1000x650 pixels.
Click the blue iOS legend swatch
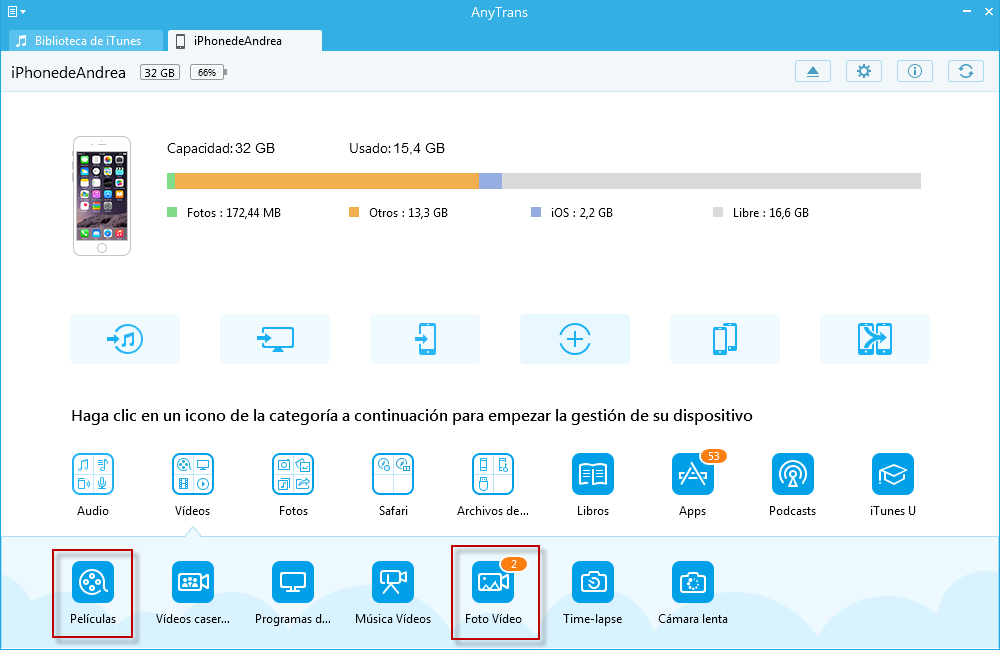tap(536, 212)
